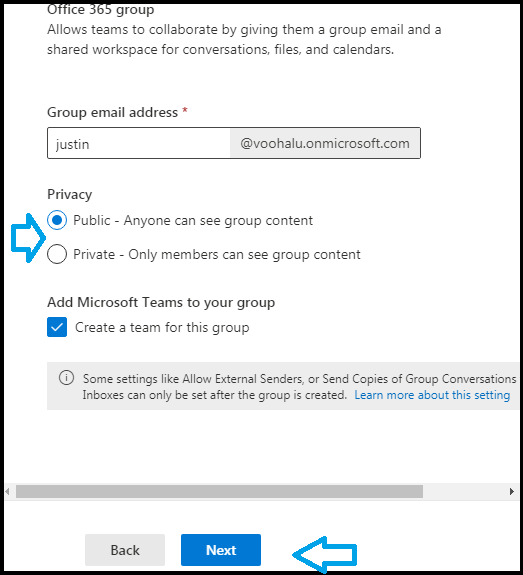Click the blue arrow pointing at Next
This screenshot has width=523, height=575.
[325, 554]
